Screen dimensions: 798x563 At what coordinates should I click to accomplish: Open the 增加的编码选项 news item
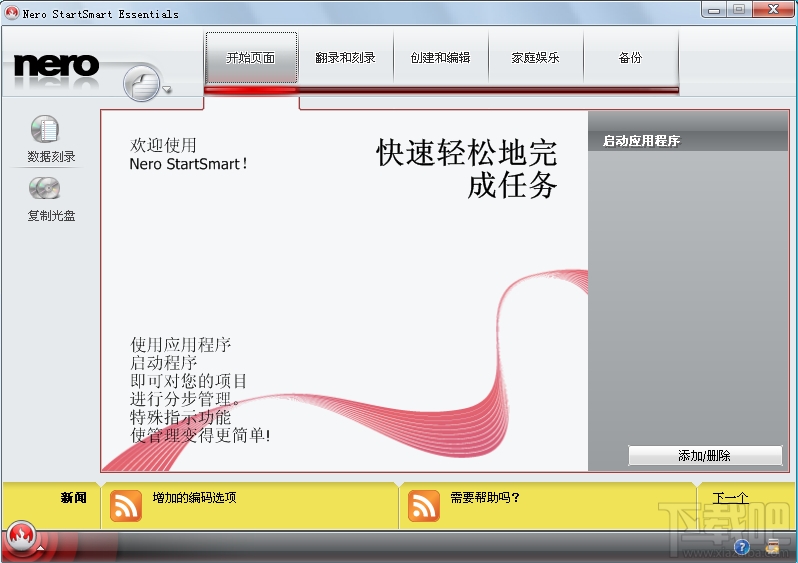pyautogui.click(x=194, y=497)
